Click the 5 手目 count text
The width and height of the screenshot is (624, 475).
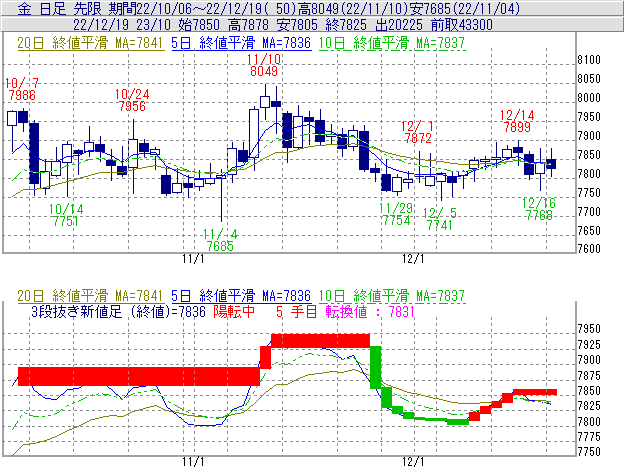(296, 311)
